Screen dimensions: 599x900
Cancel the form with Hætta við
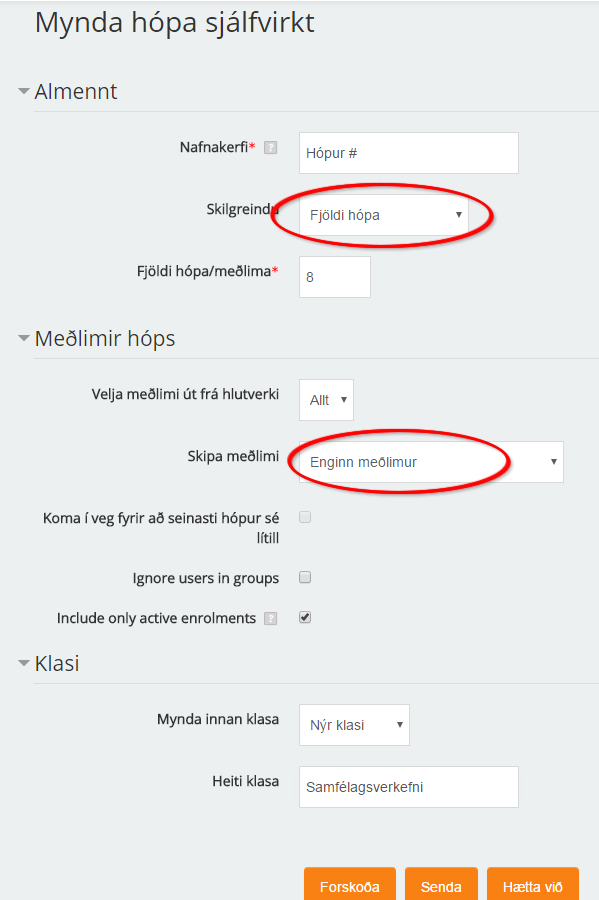(533, 886)
